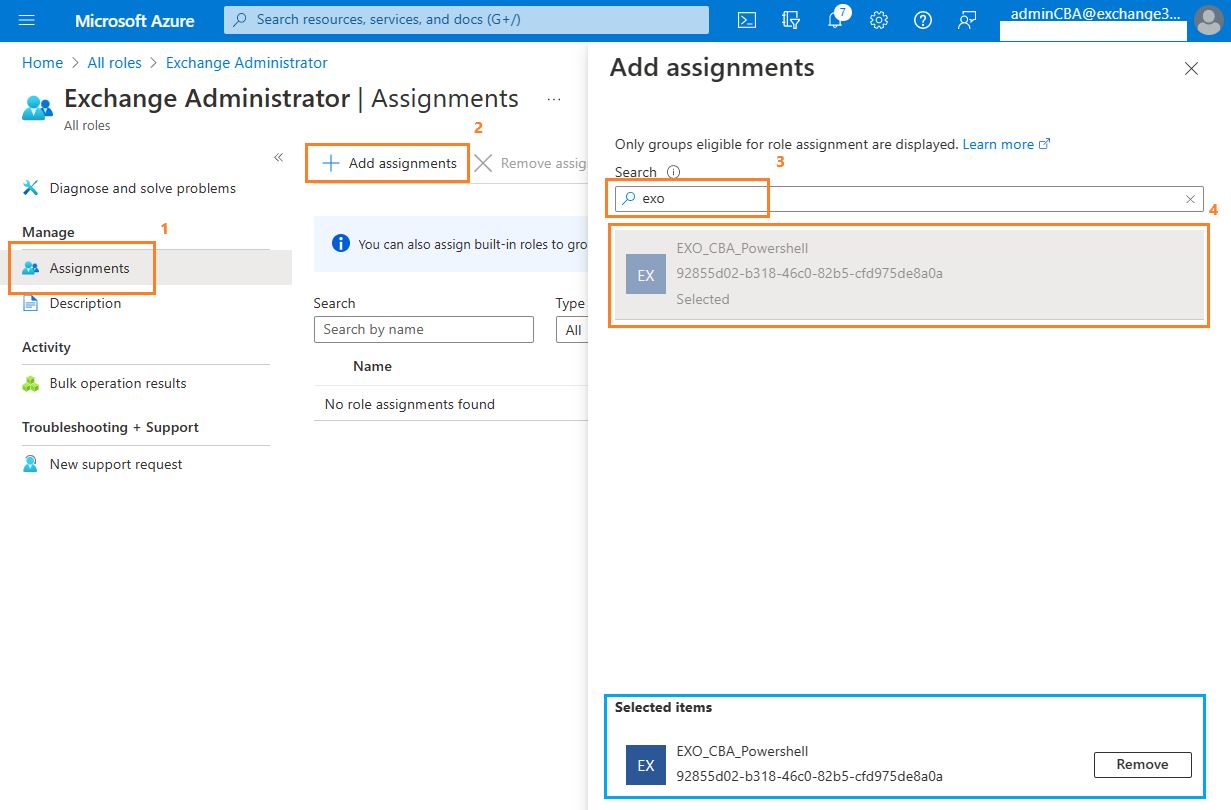Open the Help question mark icon

coord(923,20)
